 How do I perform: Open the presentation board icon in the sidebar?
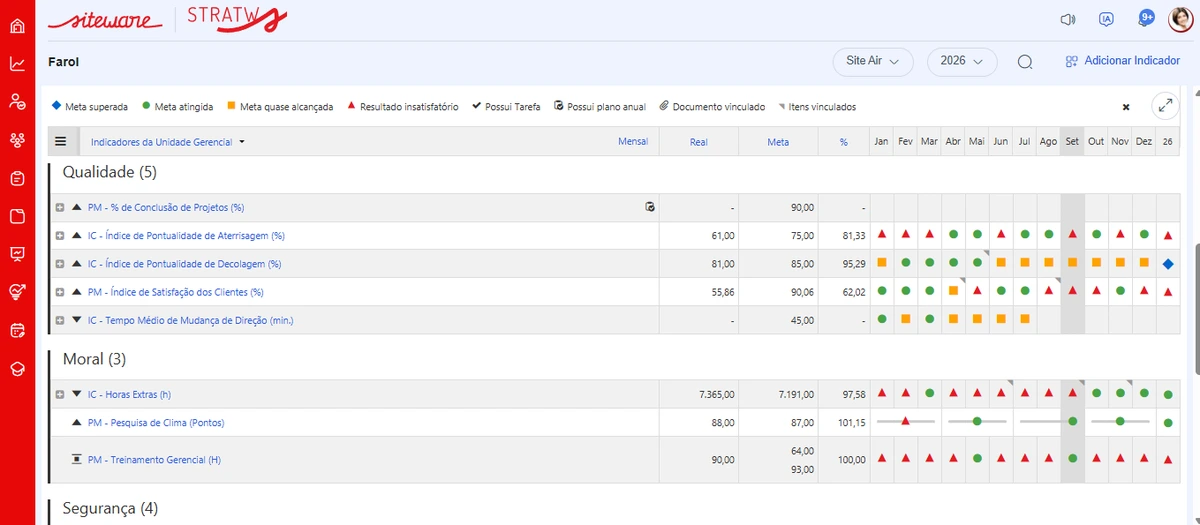coord(17,254)
